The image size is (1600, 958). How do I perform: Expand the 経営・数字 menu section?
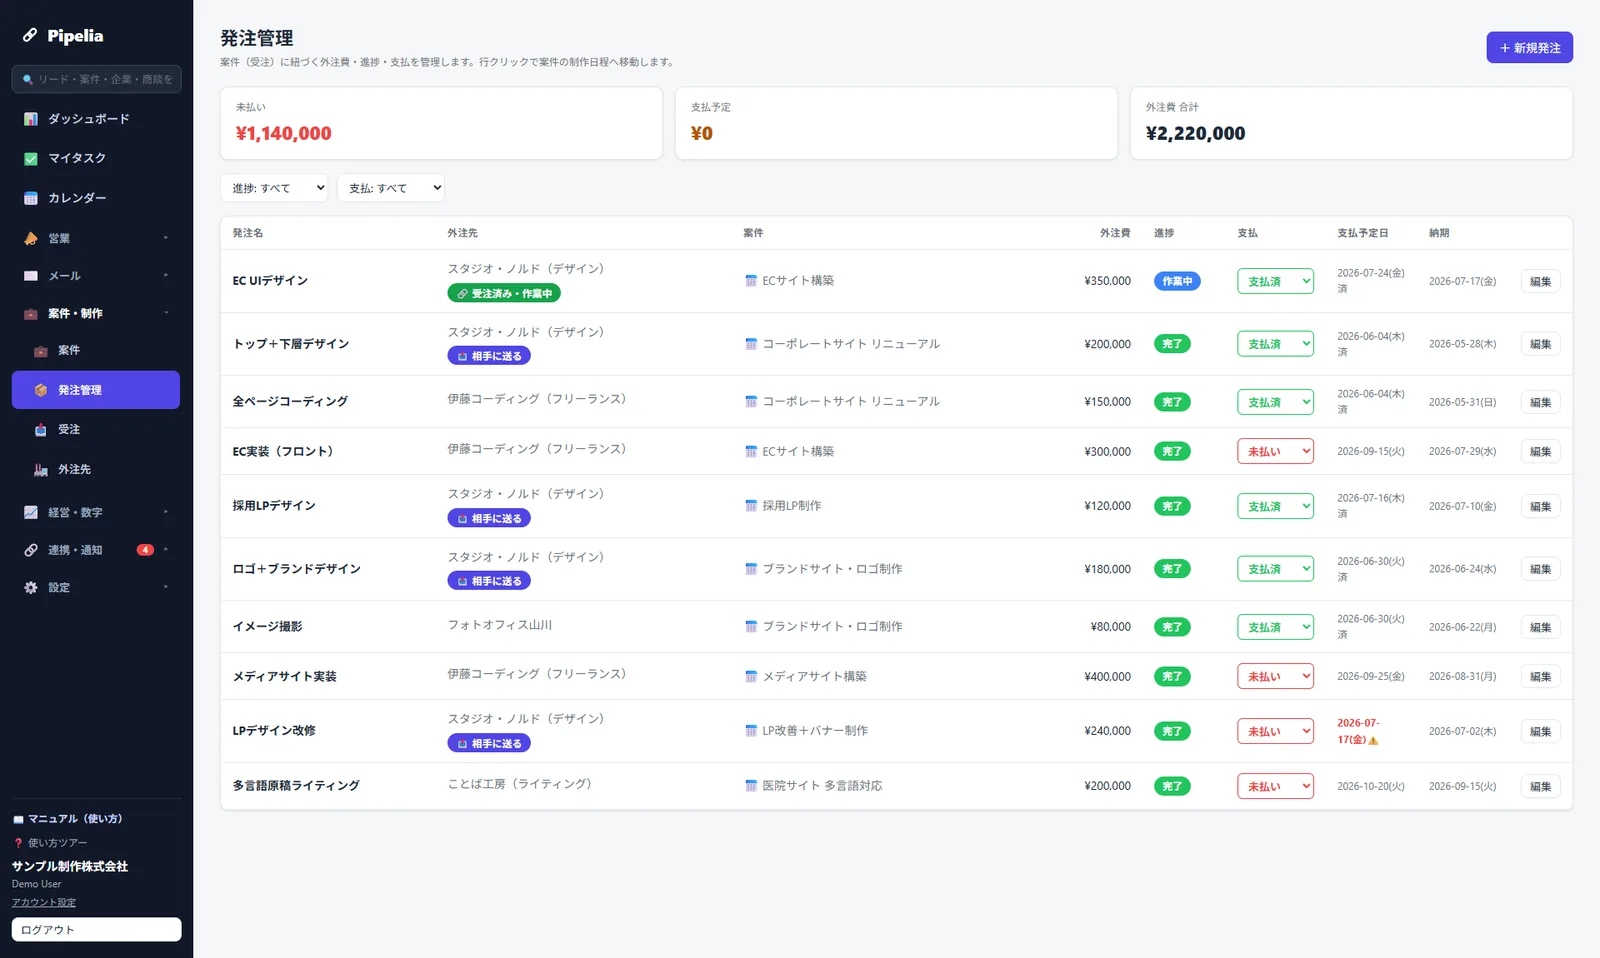click(x=96, y=512)
